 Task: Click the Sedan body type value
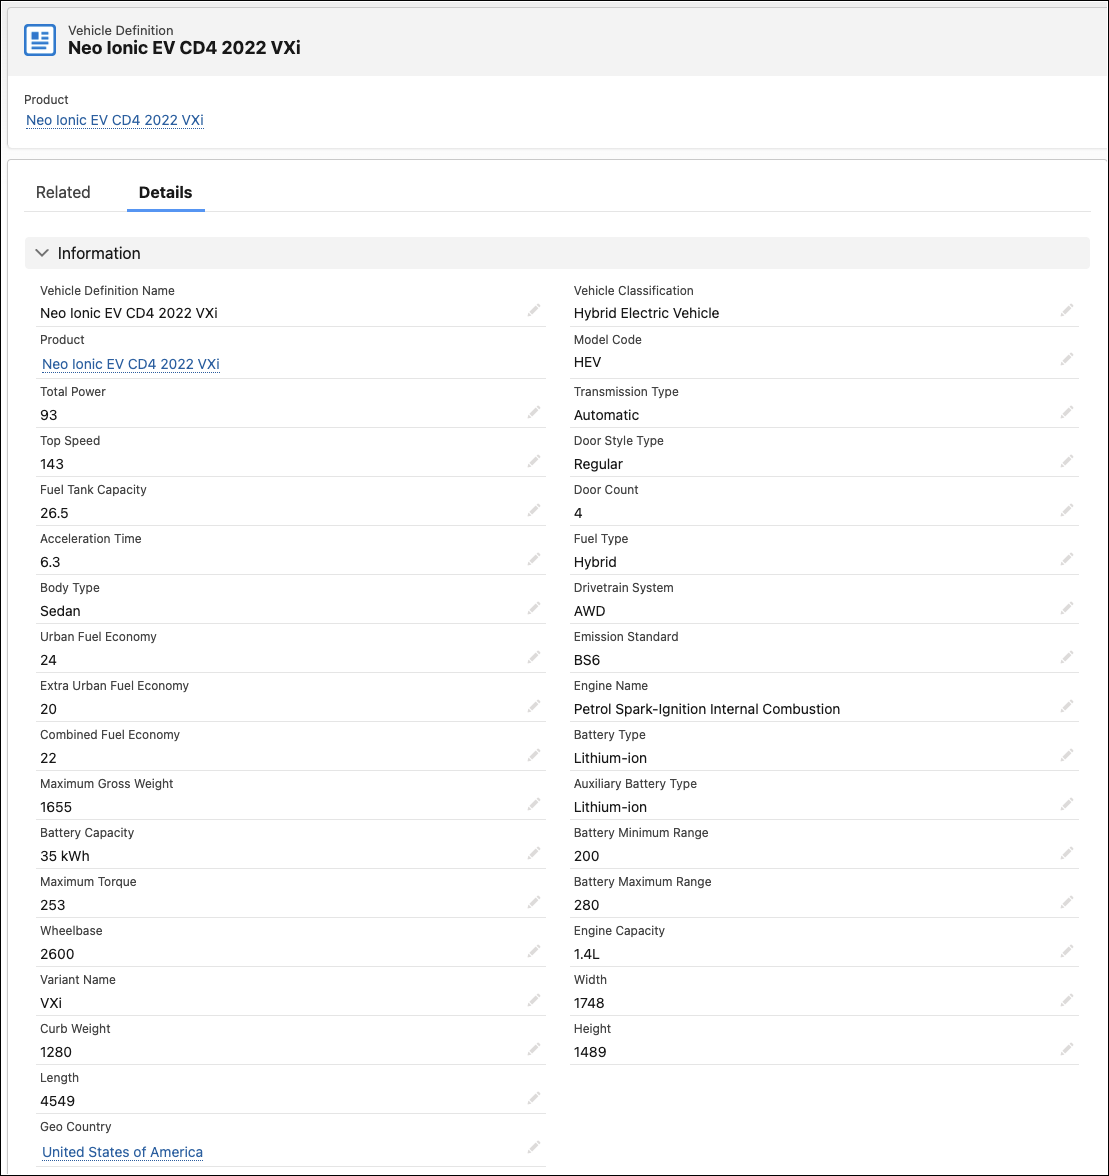(60, 611)
